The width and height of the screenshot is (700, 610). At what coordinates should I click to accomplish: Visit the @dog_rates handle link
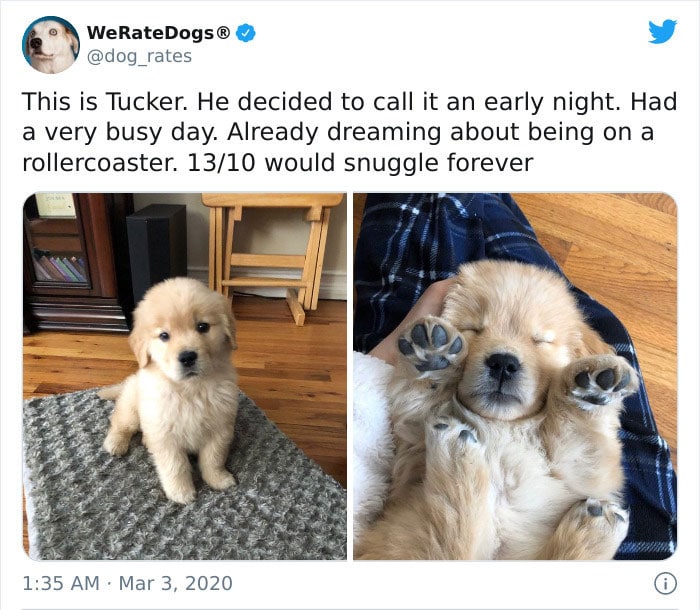pyautogui.click(x=139, y=56)
